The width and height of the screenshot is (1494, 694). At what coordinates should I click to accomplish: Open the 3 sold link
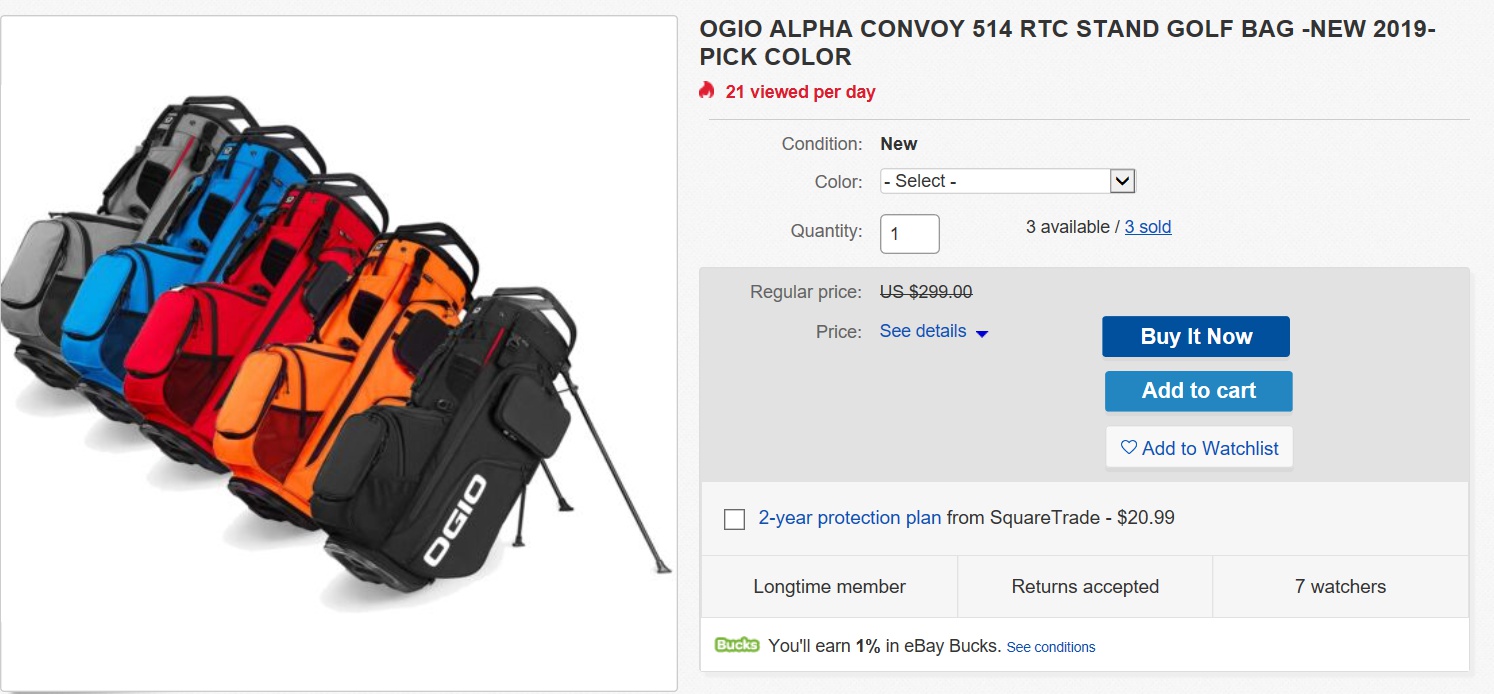(x=1147, y=227)
